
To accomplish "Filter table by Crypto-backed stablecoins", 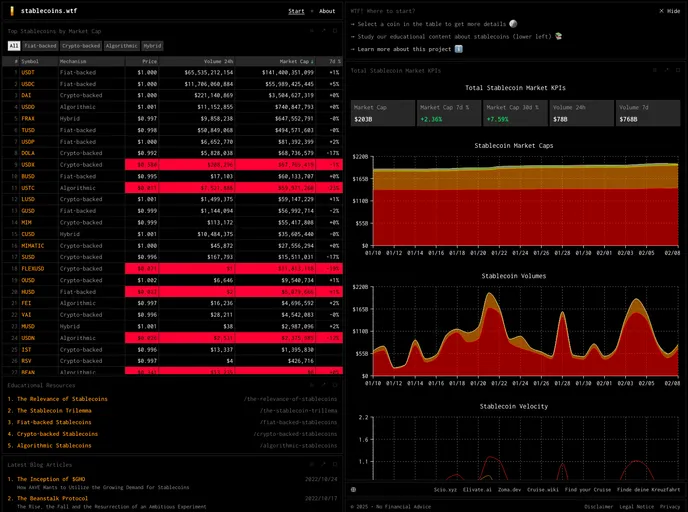I will point(81,46).
